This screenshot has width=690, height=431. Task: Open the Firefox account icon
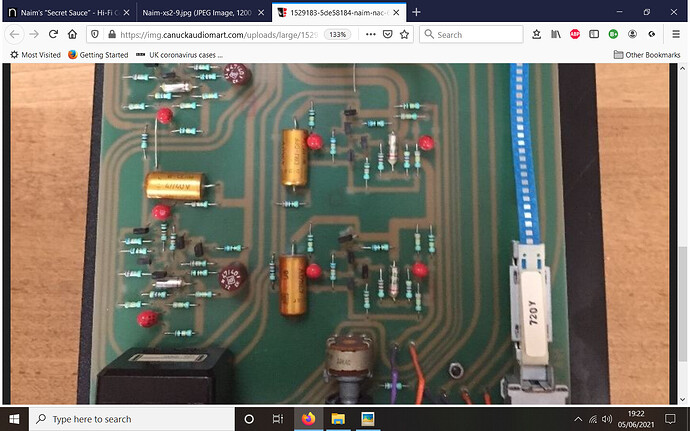633,34
